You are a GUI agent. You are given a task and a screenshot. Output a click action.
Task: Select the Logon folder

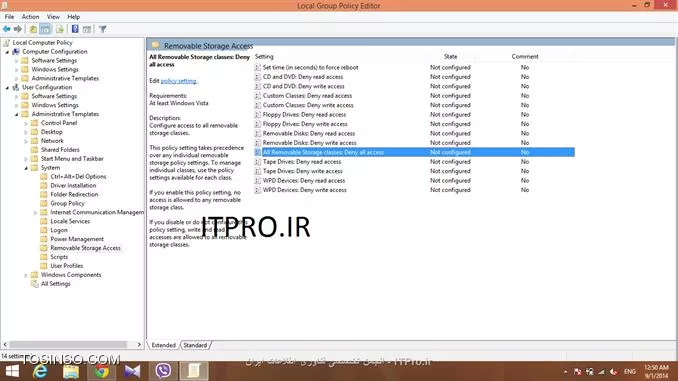pos(59,230)
